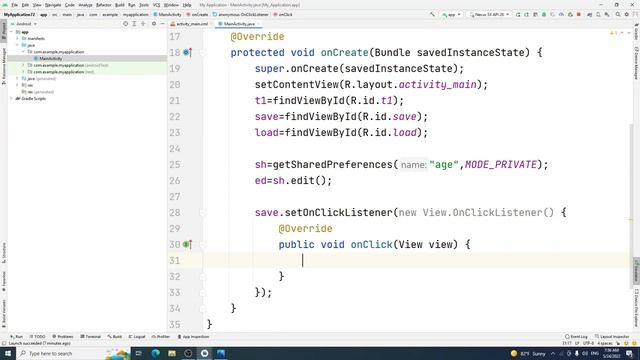The image size is (640, 360).
Task: Open the SDK Manager toolbar icon
Action: click(x=607, y=14)
